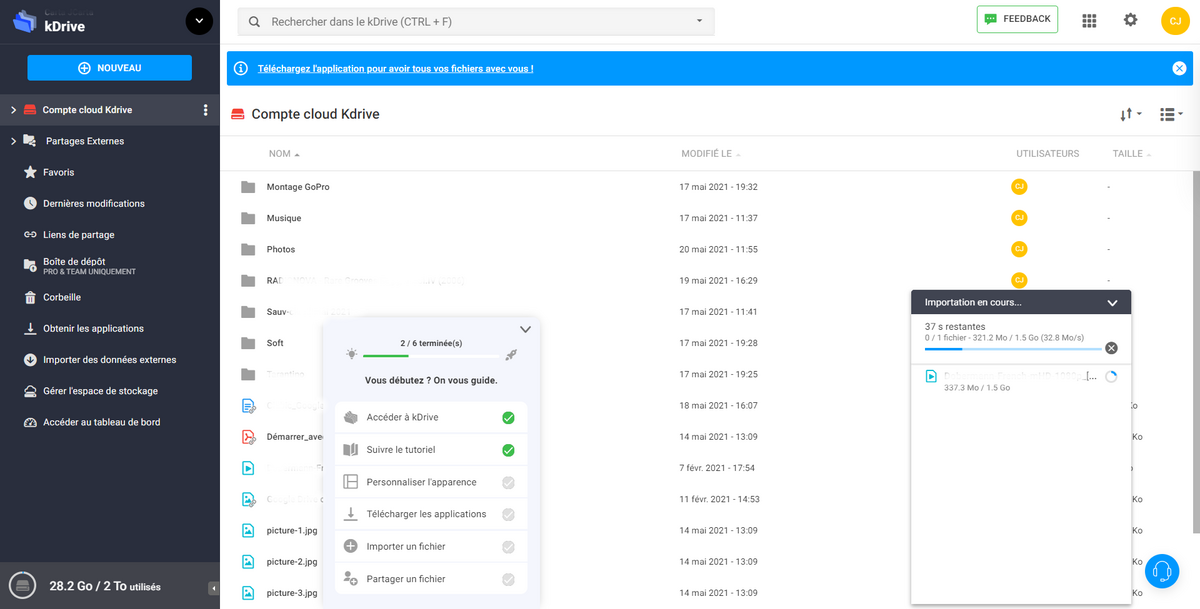Toggle Importer un fichier checkmark
This screenshot has height=609, width=1200.
[508, 547]
